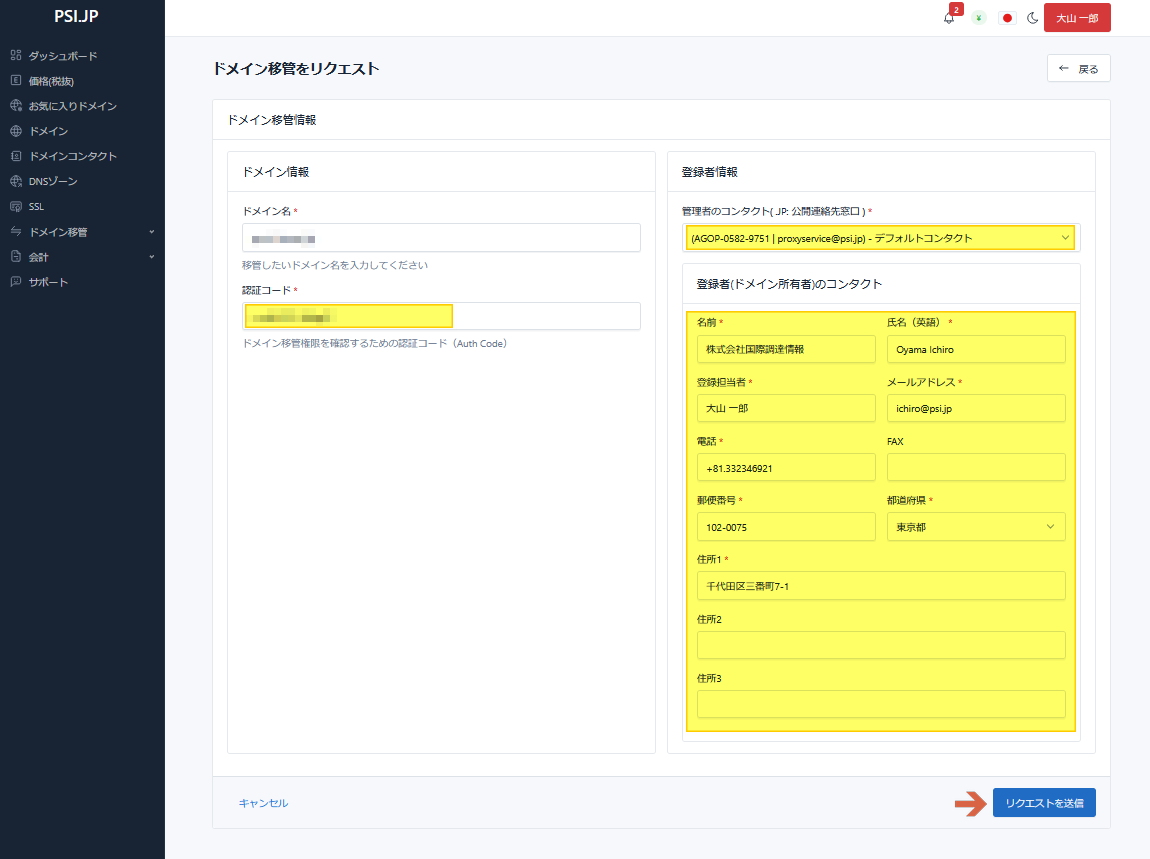Open the 都道府県 prefecture dropdown
This screenshot has width=1150, height=859.
click(975, 527)
